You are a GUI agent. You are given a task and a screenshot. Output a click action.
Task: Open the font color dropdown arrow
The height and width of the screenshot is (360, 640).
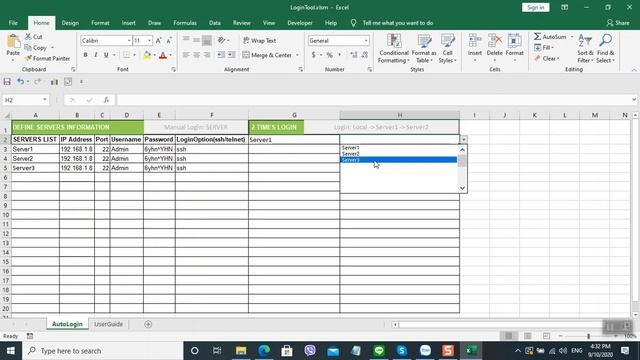pyautogui.click(x=171, y=55)
